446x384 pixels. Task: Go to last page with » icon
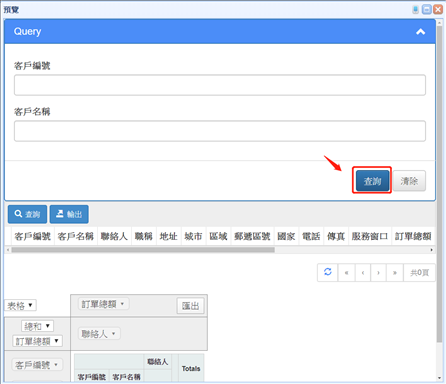[x=395, y=273]
